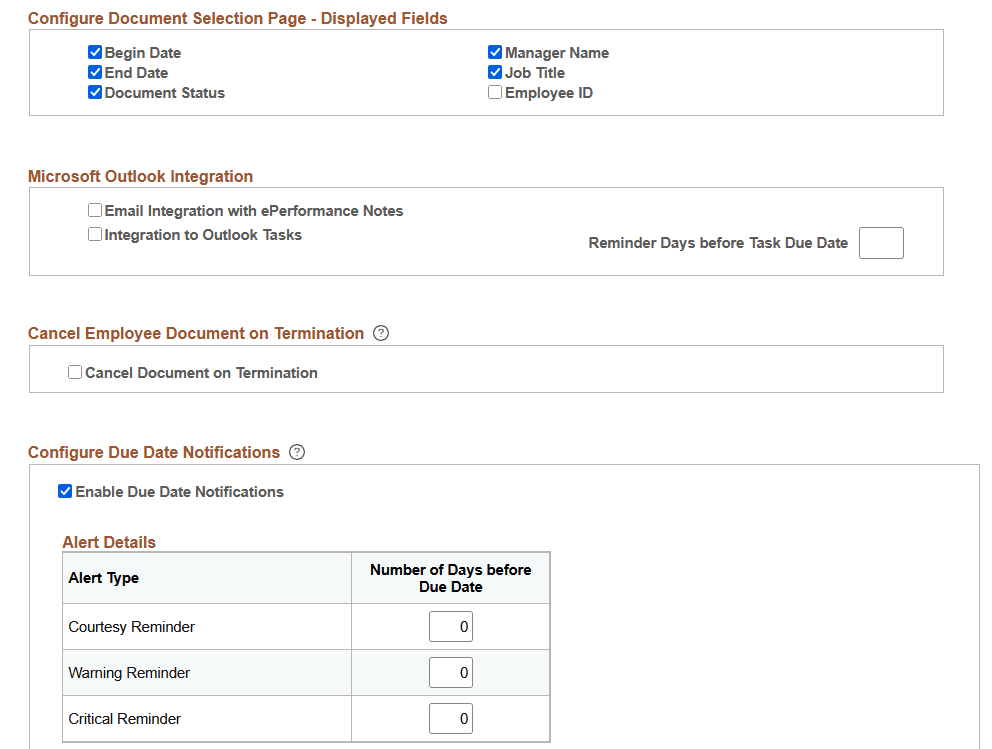This screenshot has width=992, height=749.
Task: Enable Email Integration with ePerformance Notes
Action: click(x=95, y=210)
